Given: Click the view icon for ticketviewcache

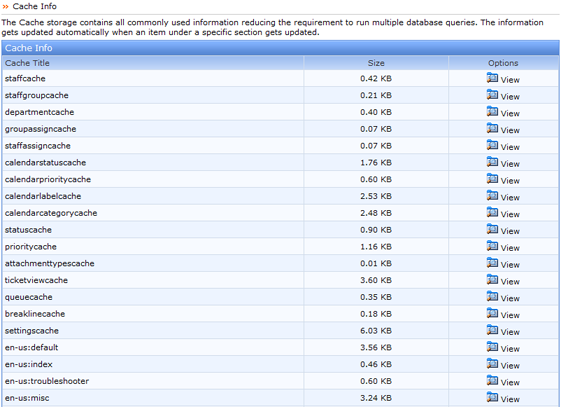Looking at the screenshot, I should 492,279.
